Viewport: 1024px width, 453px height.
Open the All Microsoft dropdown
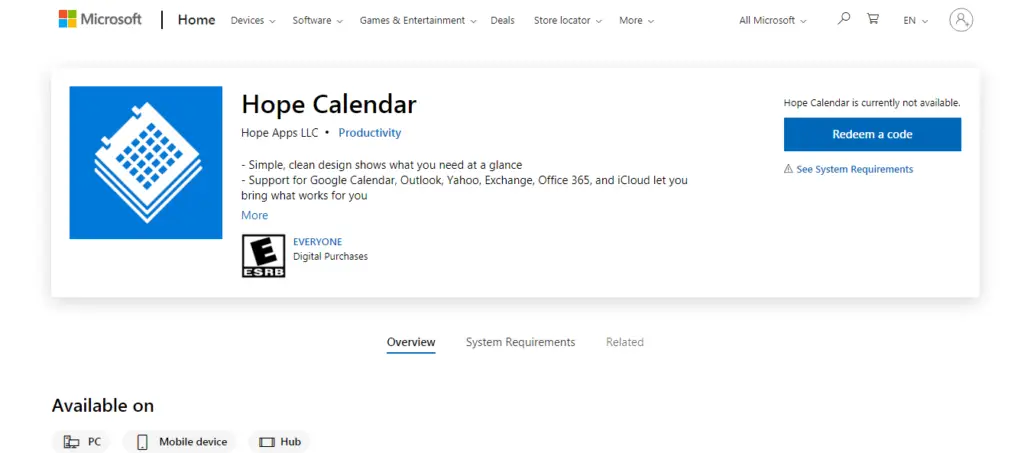[x=773, y=20]
